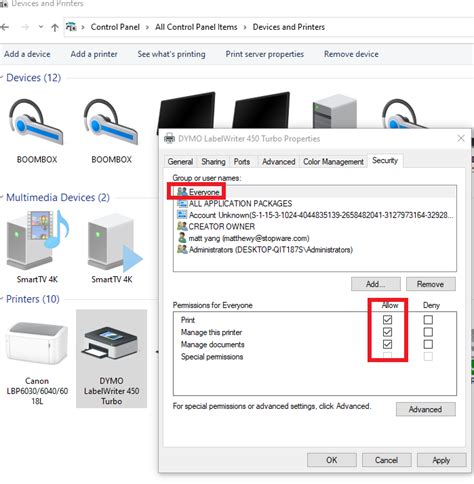Click the Control Panel address bar icon
Screen dimensions: 474x484
[71, 27]
